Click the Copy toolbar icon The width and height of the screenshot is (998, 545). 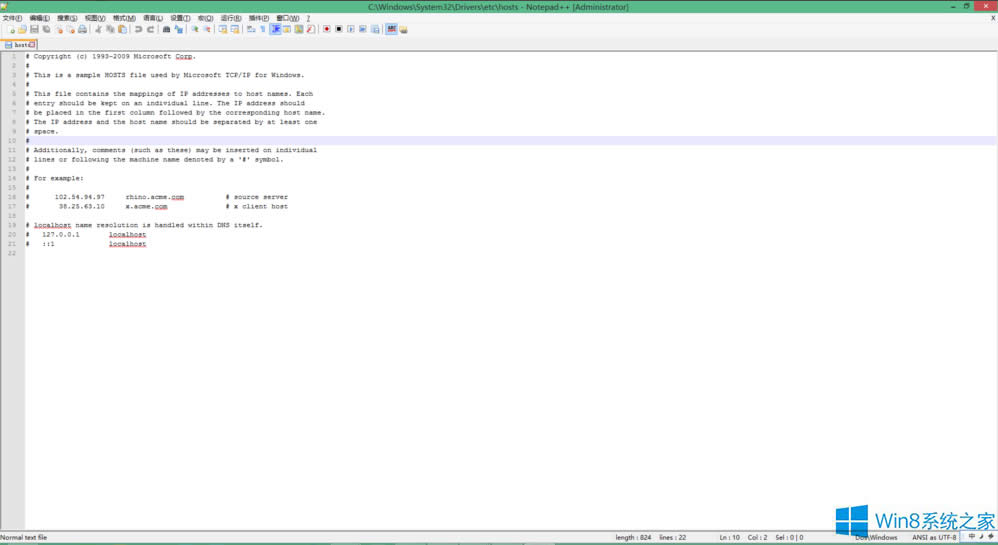pos(110,29)
